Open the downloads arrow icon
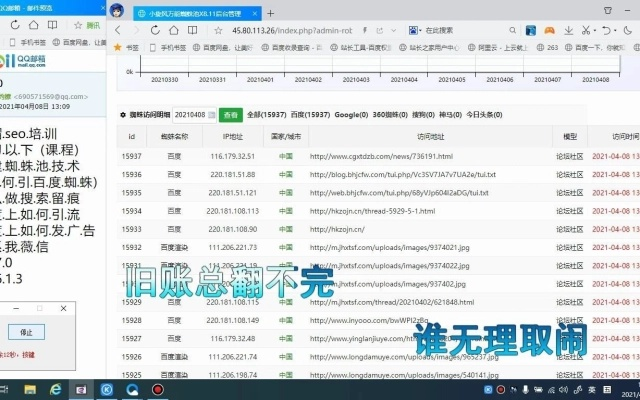 click(x=569, y=30)
